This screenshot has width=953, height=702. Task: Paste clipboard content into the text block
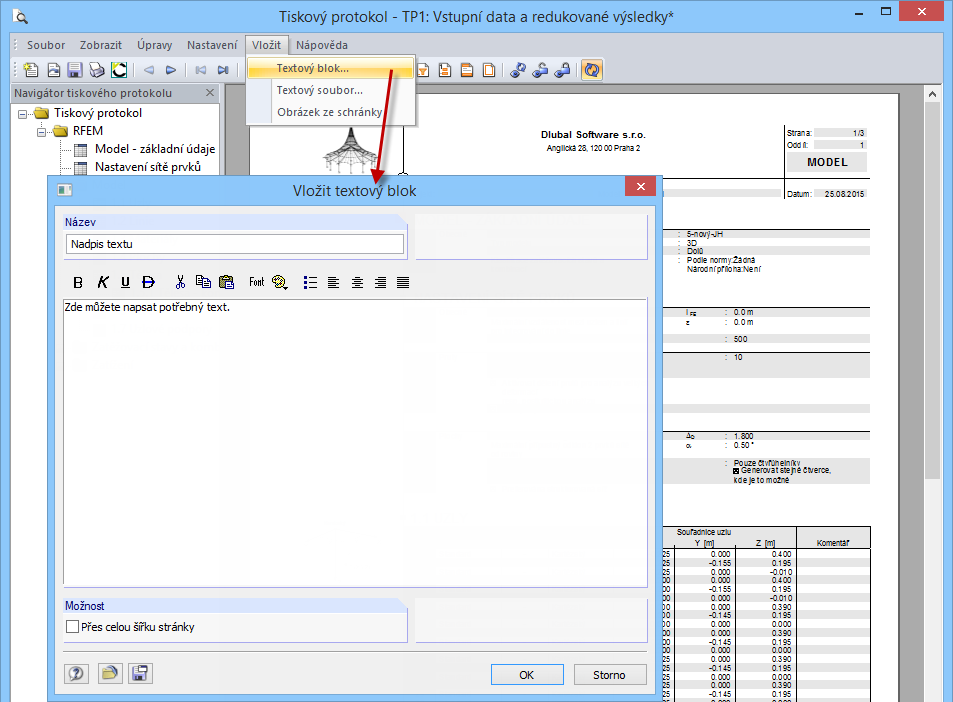226,282
